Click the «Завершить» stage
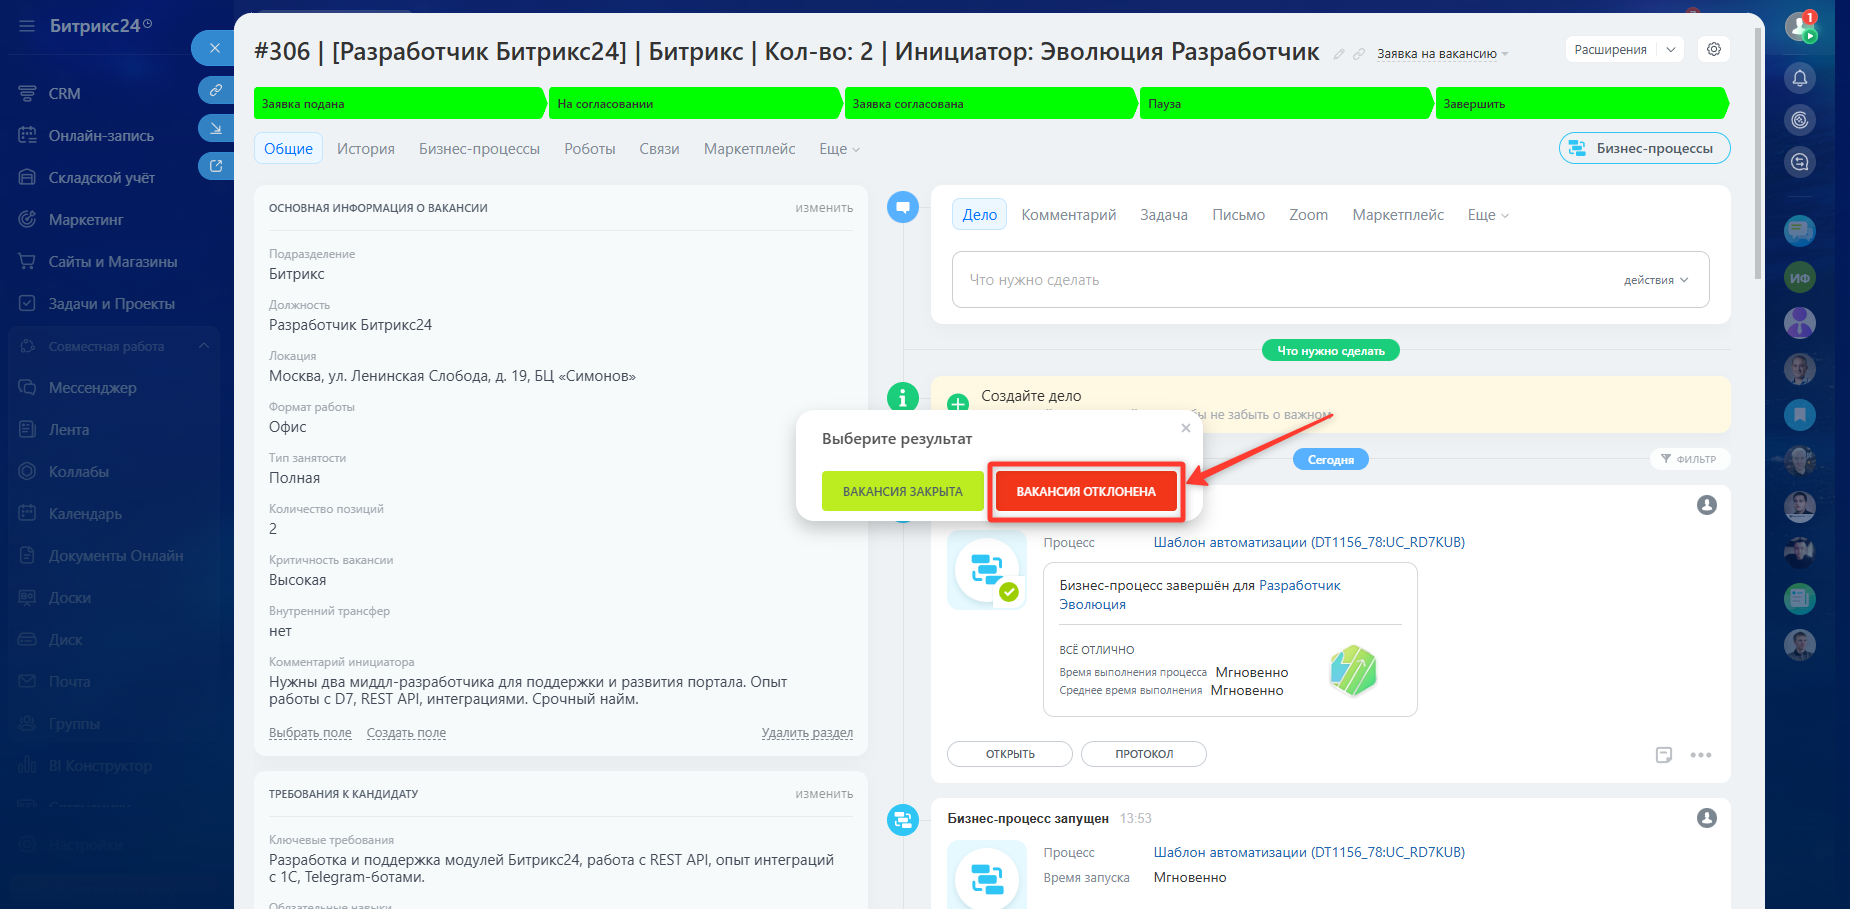This screenshot has height=909, width=1850. (x=1583, y=104)
